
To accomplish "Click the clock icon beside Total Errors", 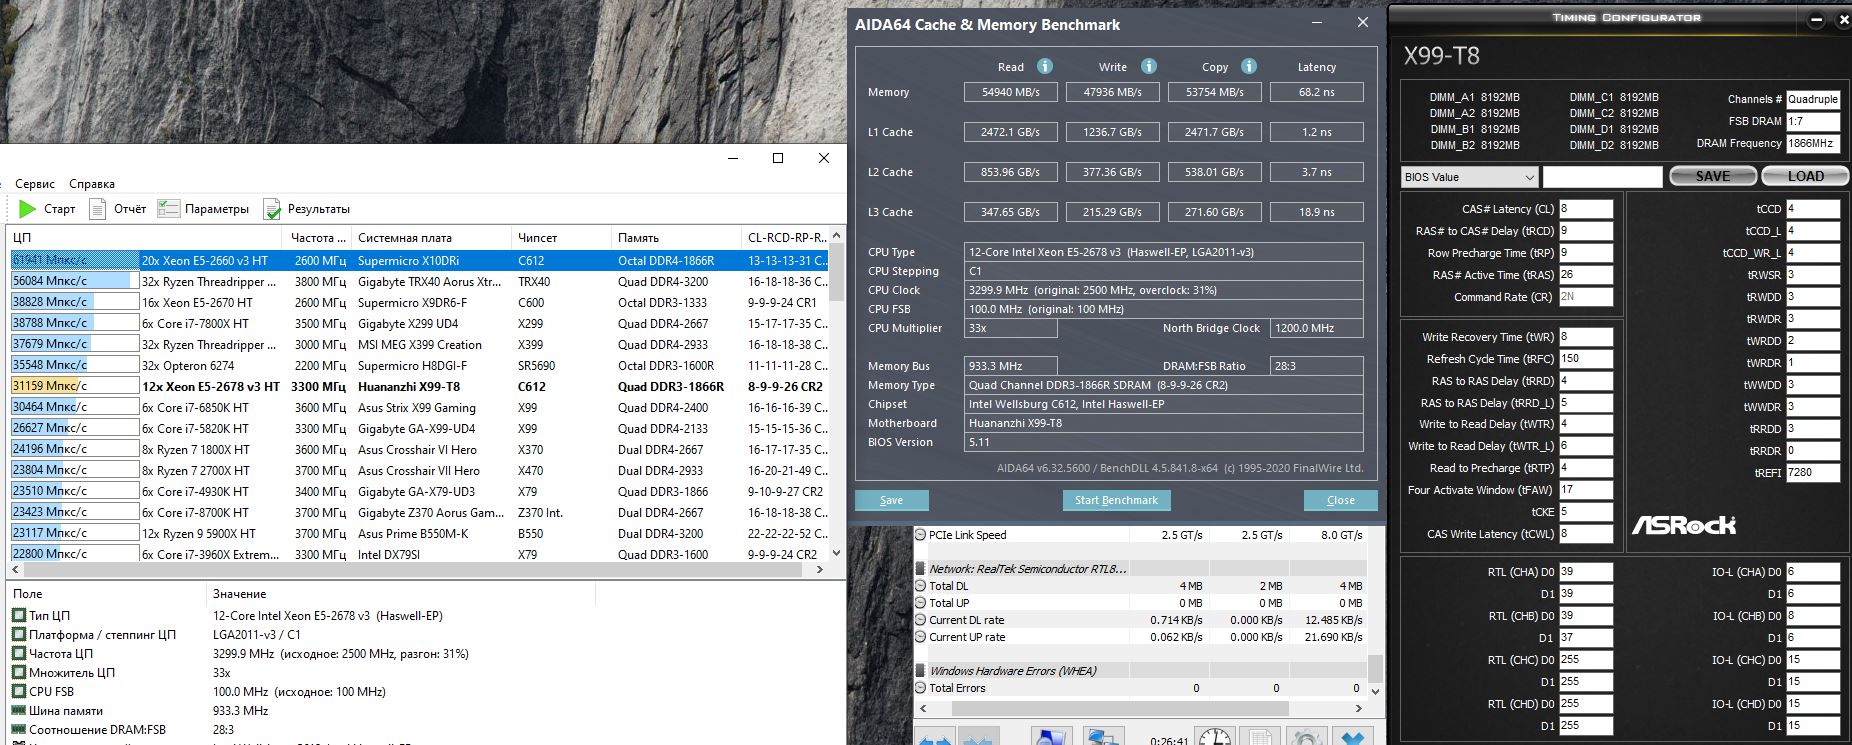I will tap(921, 688).
